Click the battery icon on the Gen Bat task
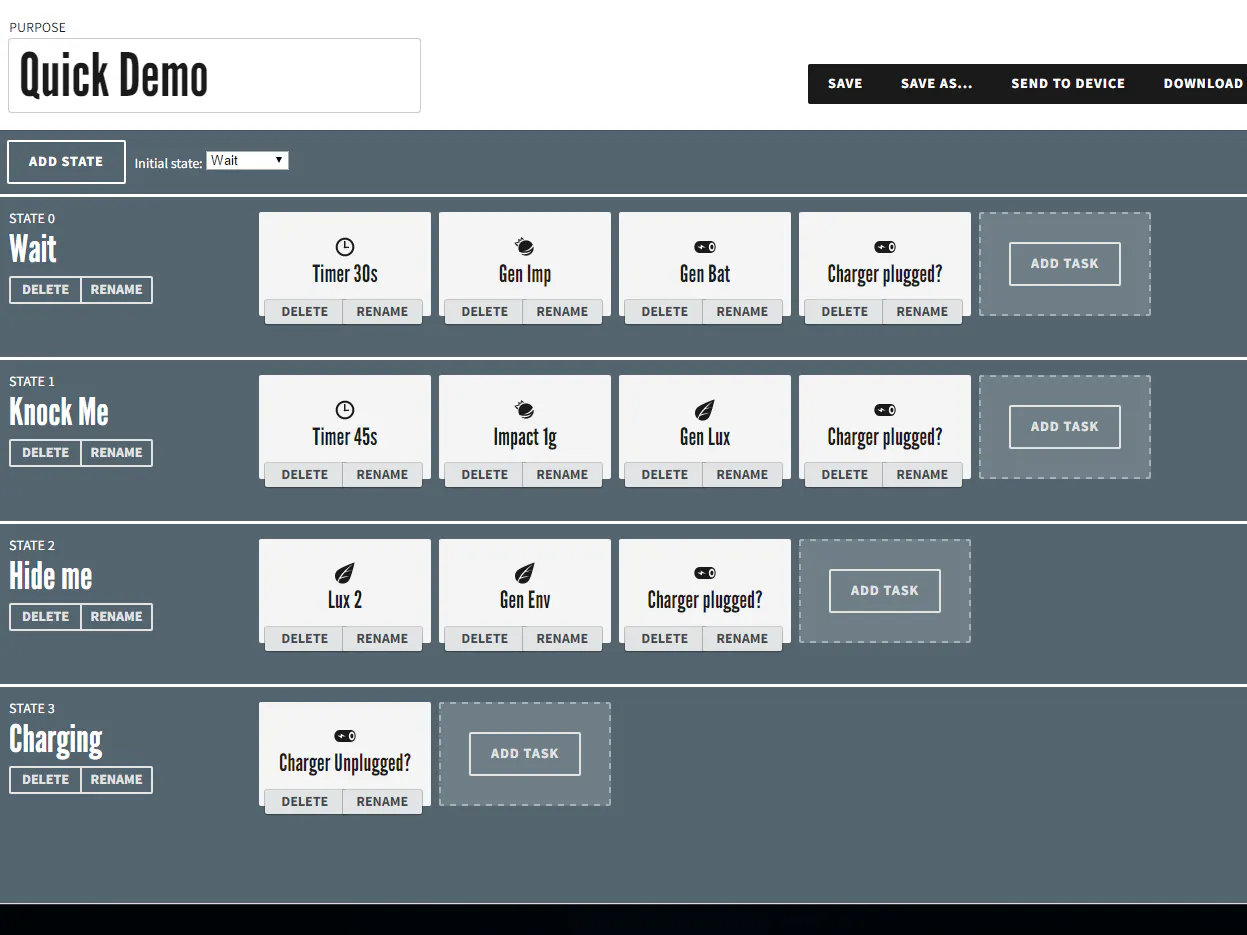This screenshot has width=1247, height=935. click(x=704, y=246)
